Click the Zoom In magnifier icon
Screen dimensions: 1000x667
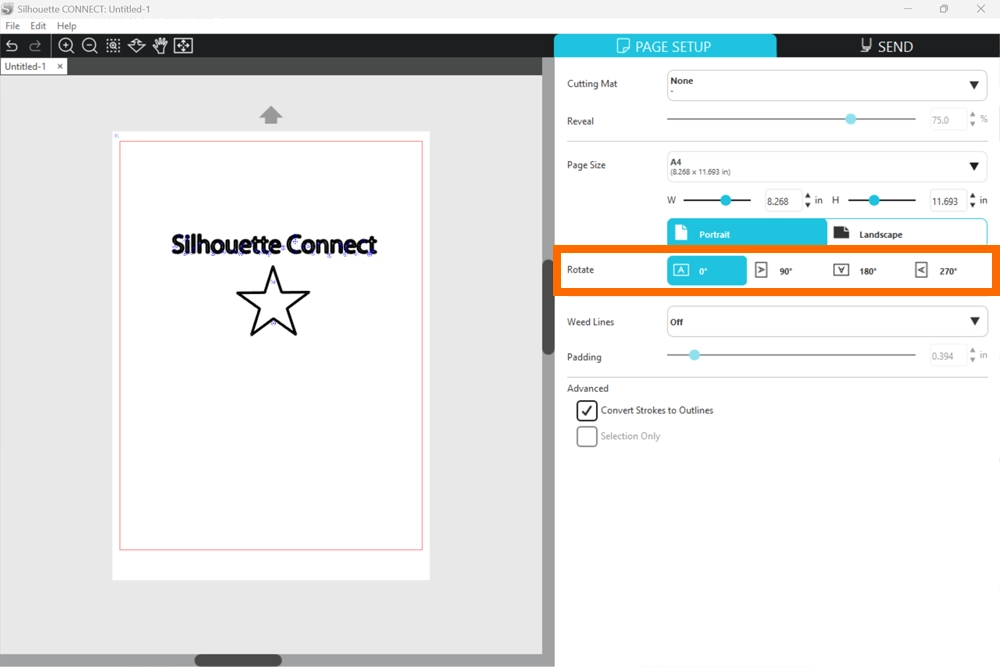pos(66,46)
